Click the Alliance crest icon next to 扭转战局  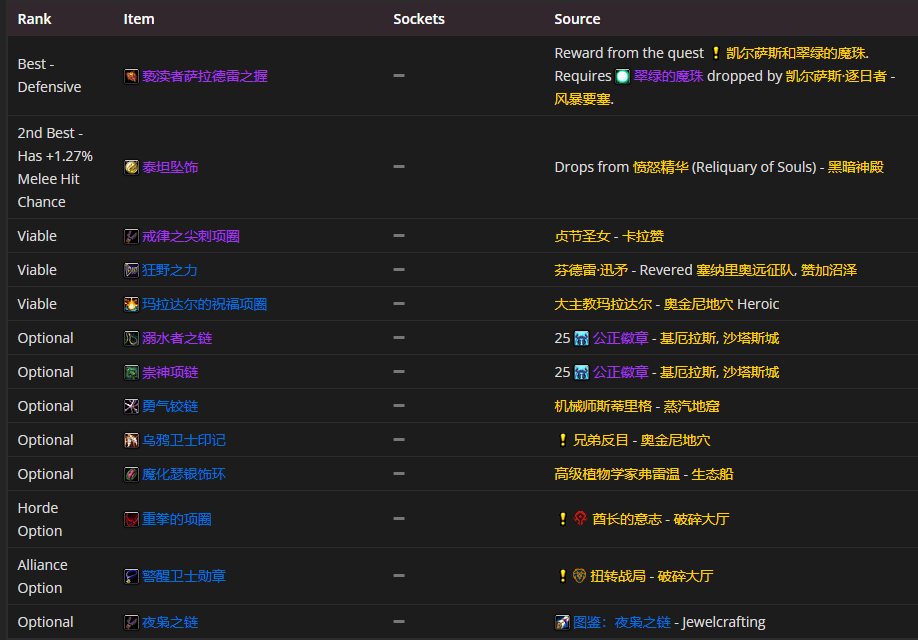pyautogui.click(x=580, y=575)
